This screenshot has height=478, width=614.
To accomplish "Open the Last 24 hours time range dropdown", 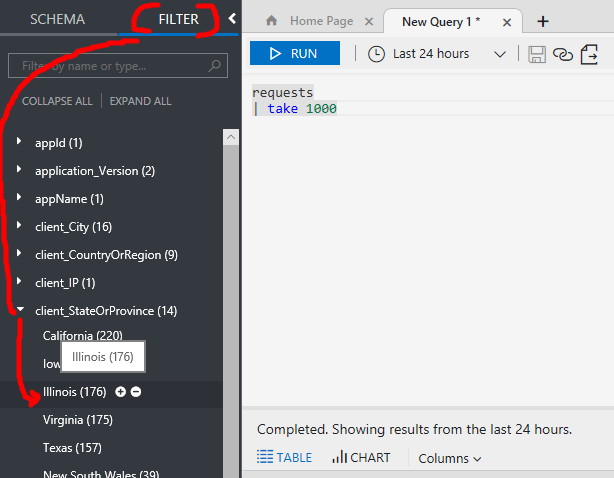I will tap(437, 54).
